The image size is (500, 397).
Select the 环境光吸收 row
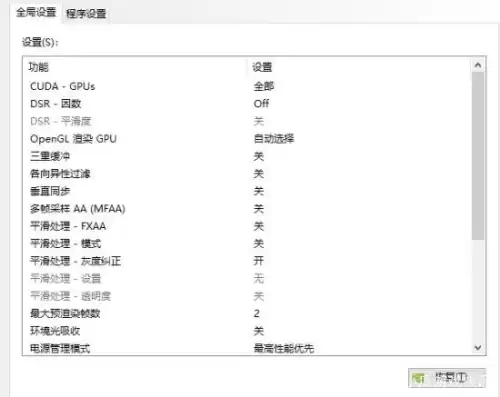[247, 331]
